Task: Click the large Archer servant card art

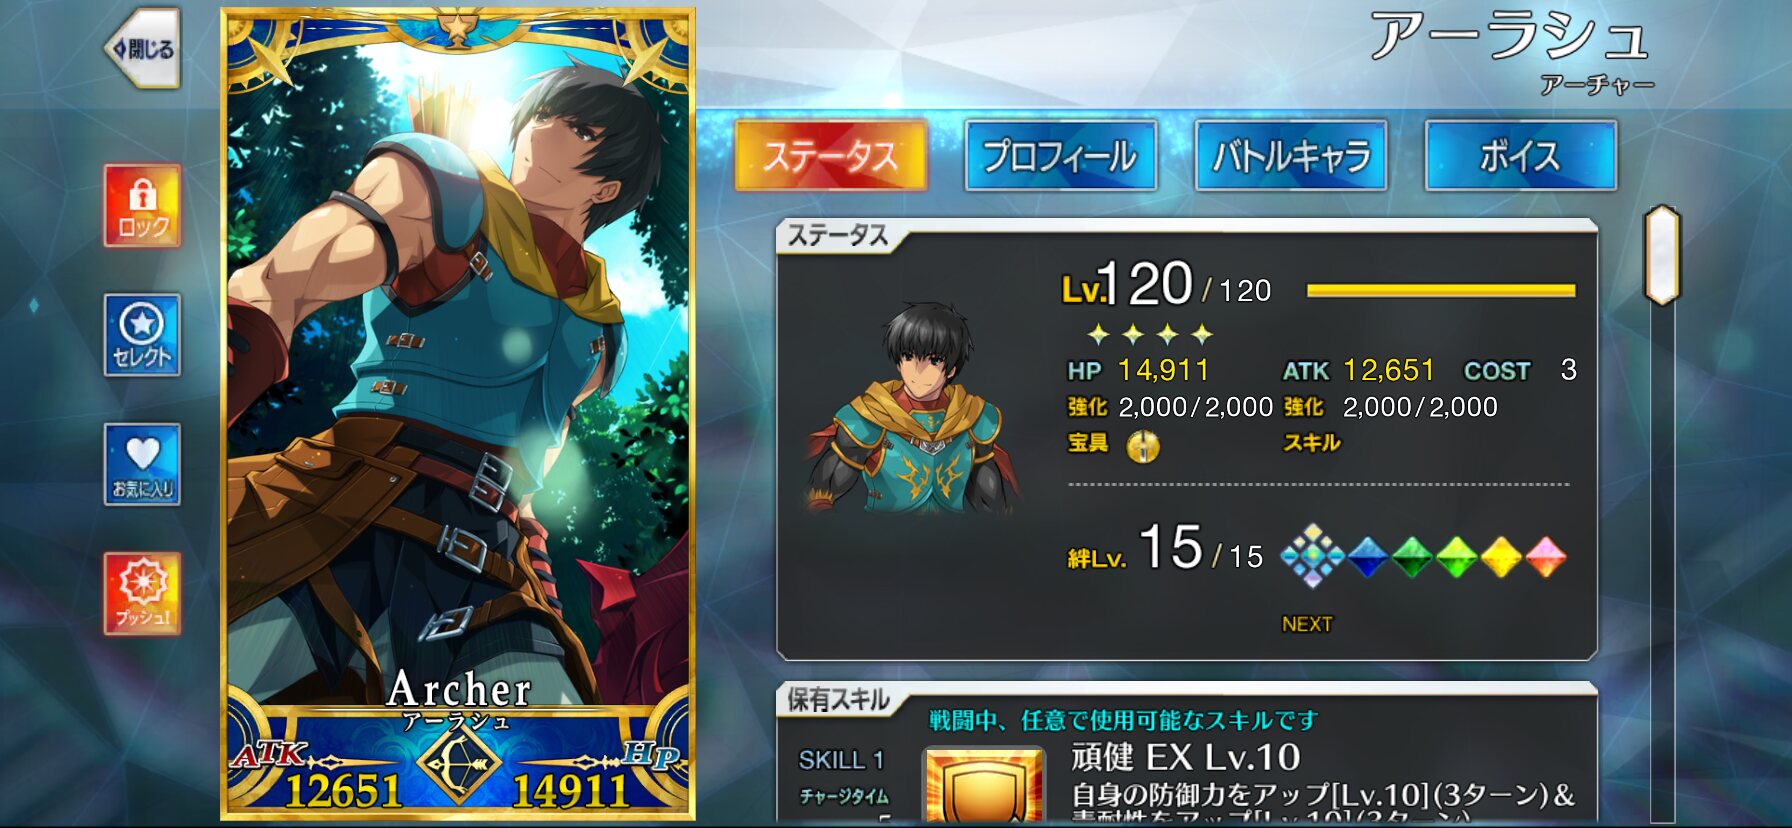Action: click(x=458, y=414)
